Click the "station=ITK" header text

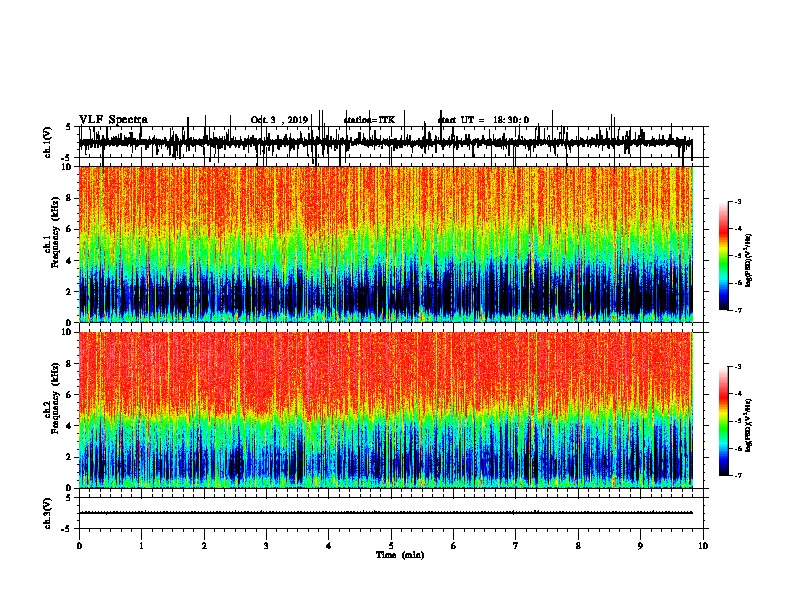pos(369,120)
